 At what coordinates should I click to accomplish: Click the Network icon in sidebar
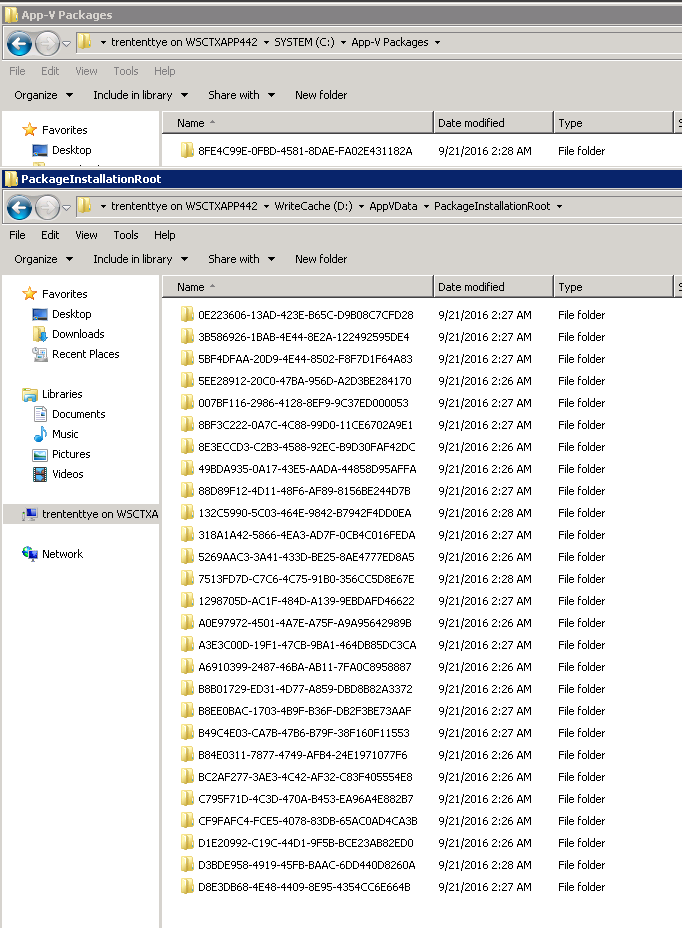(x=31, y=554)
